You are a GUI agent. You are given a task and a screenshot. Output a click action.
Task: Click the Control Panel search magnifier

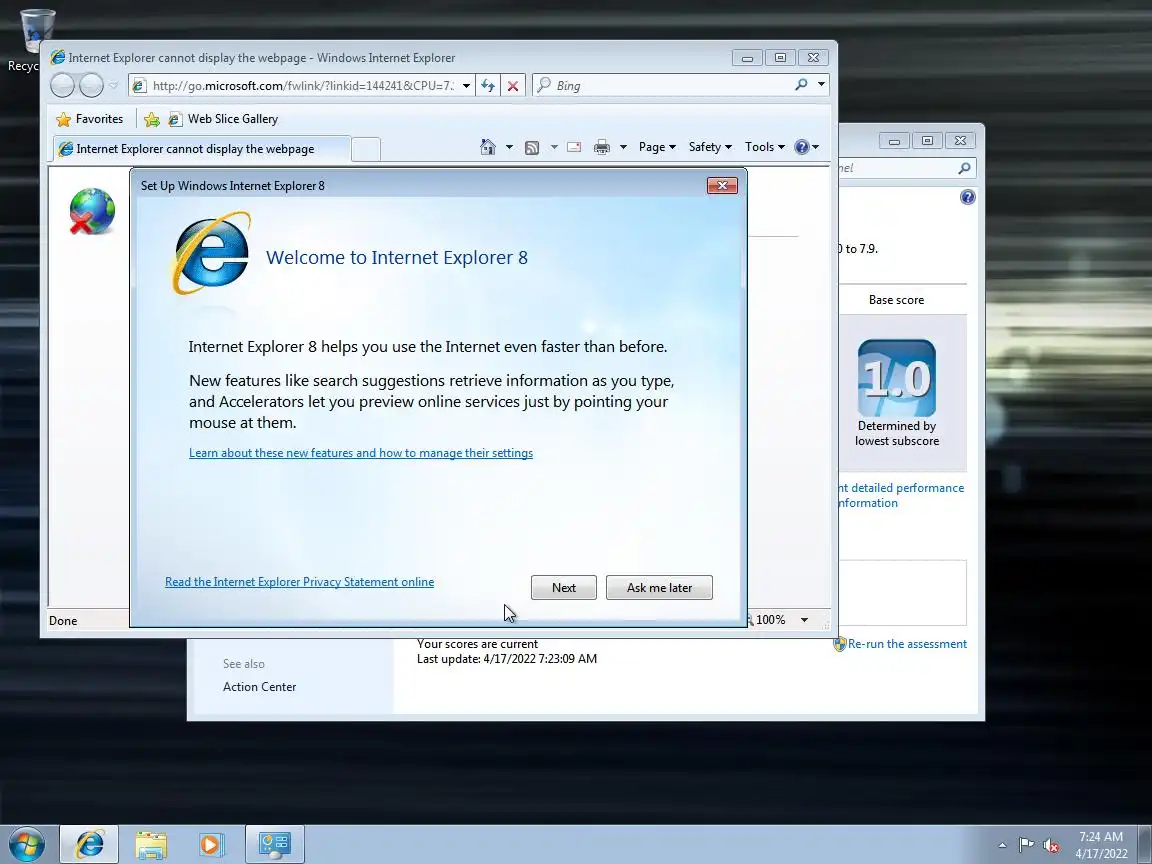click(x=964, y=168)
